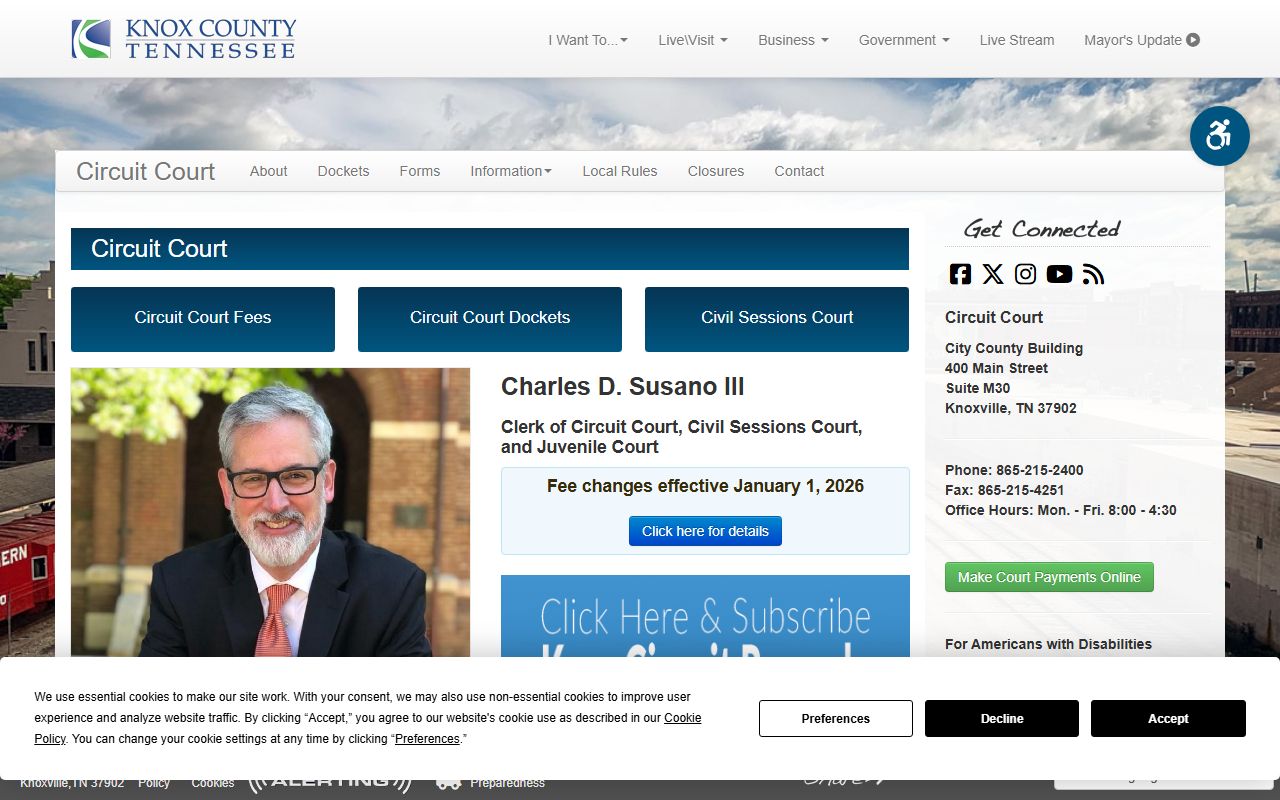Open the Instagram social icon
This screenshot has width=1280, height=800.
tap(1026, 274)
